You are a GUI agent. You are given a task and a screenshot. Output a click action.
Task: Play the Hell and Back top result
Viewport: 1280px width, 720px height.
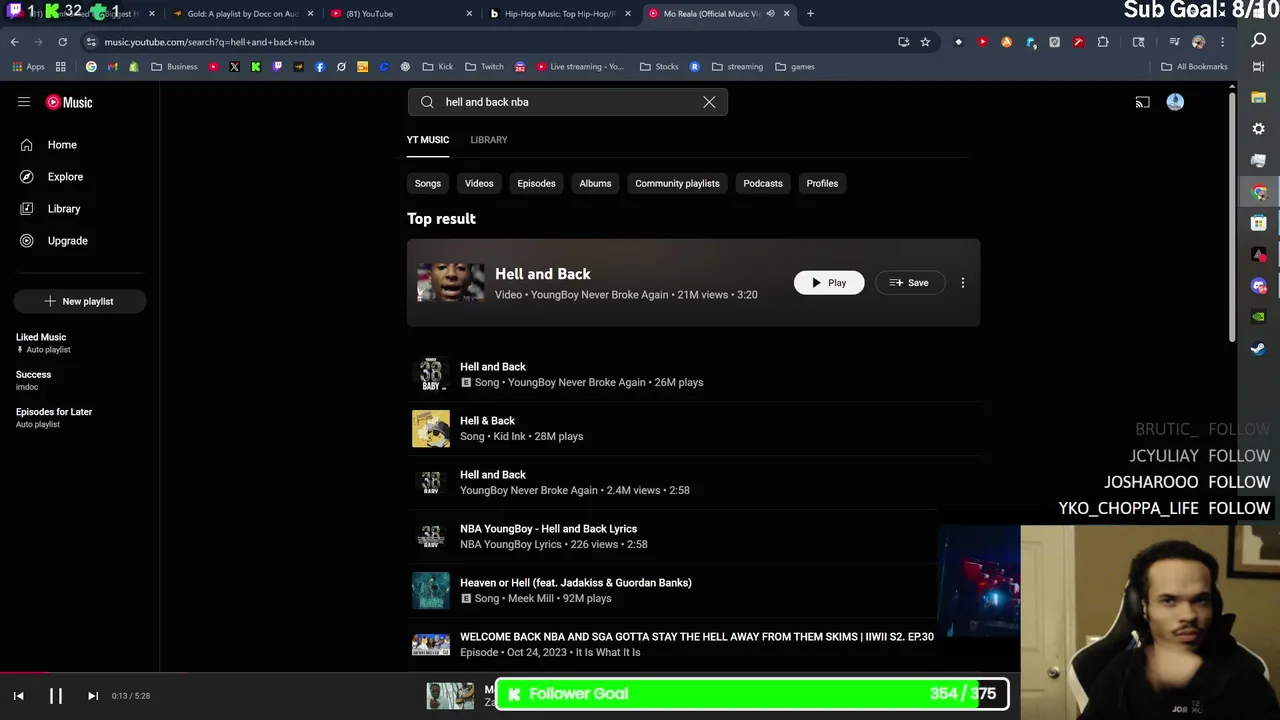coord(829,283)
